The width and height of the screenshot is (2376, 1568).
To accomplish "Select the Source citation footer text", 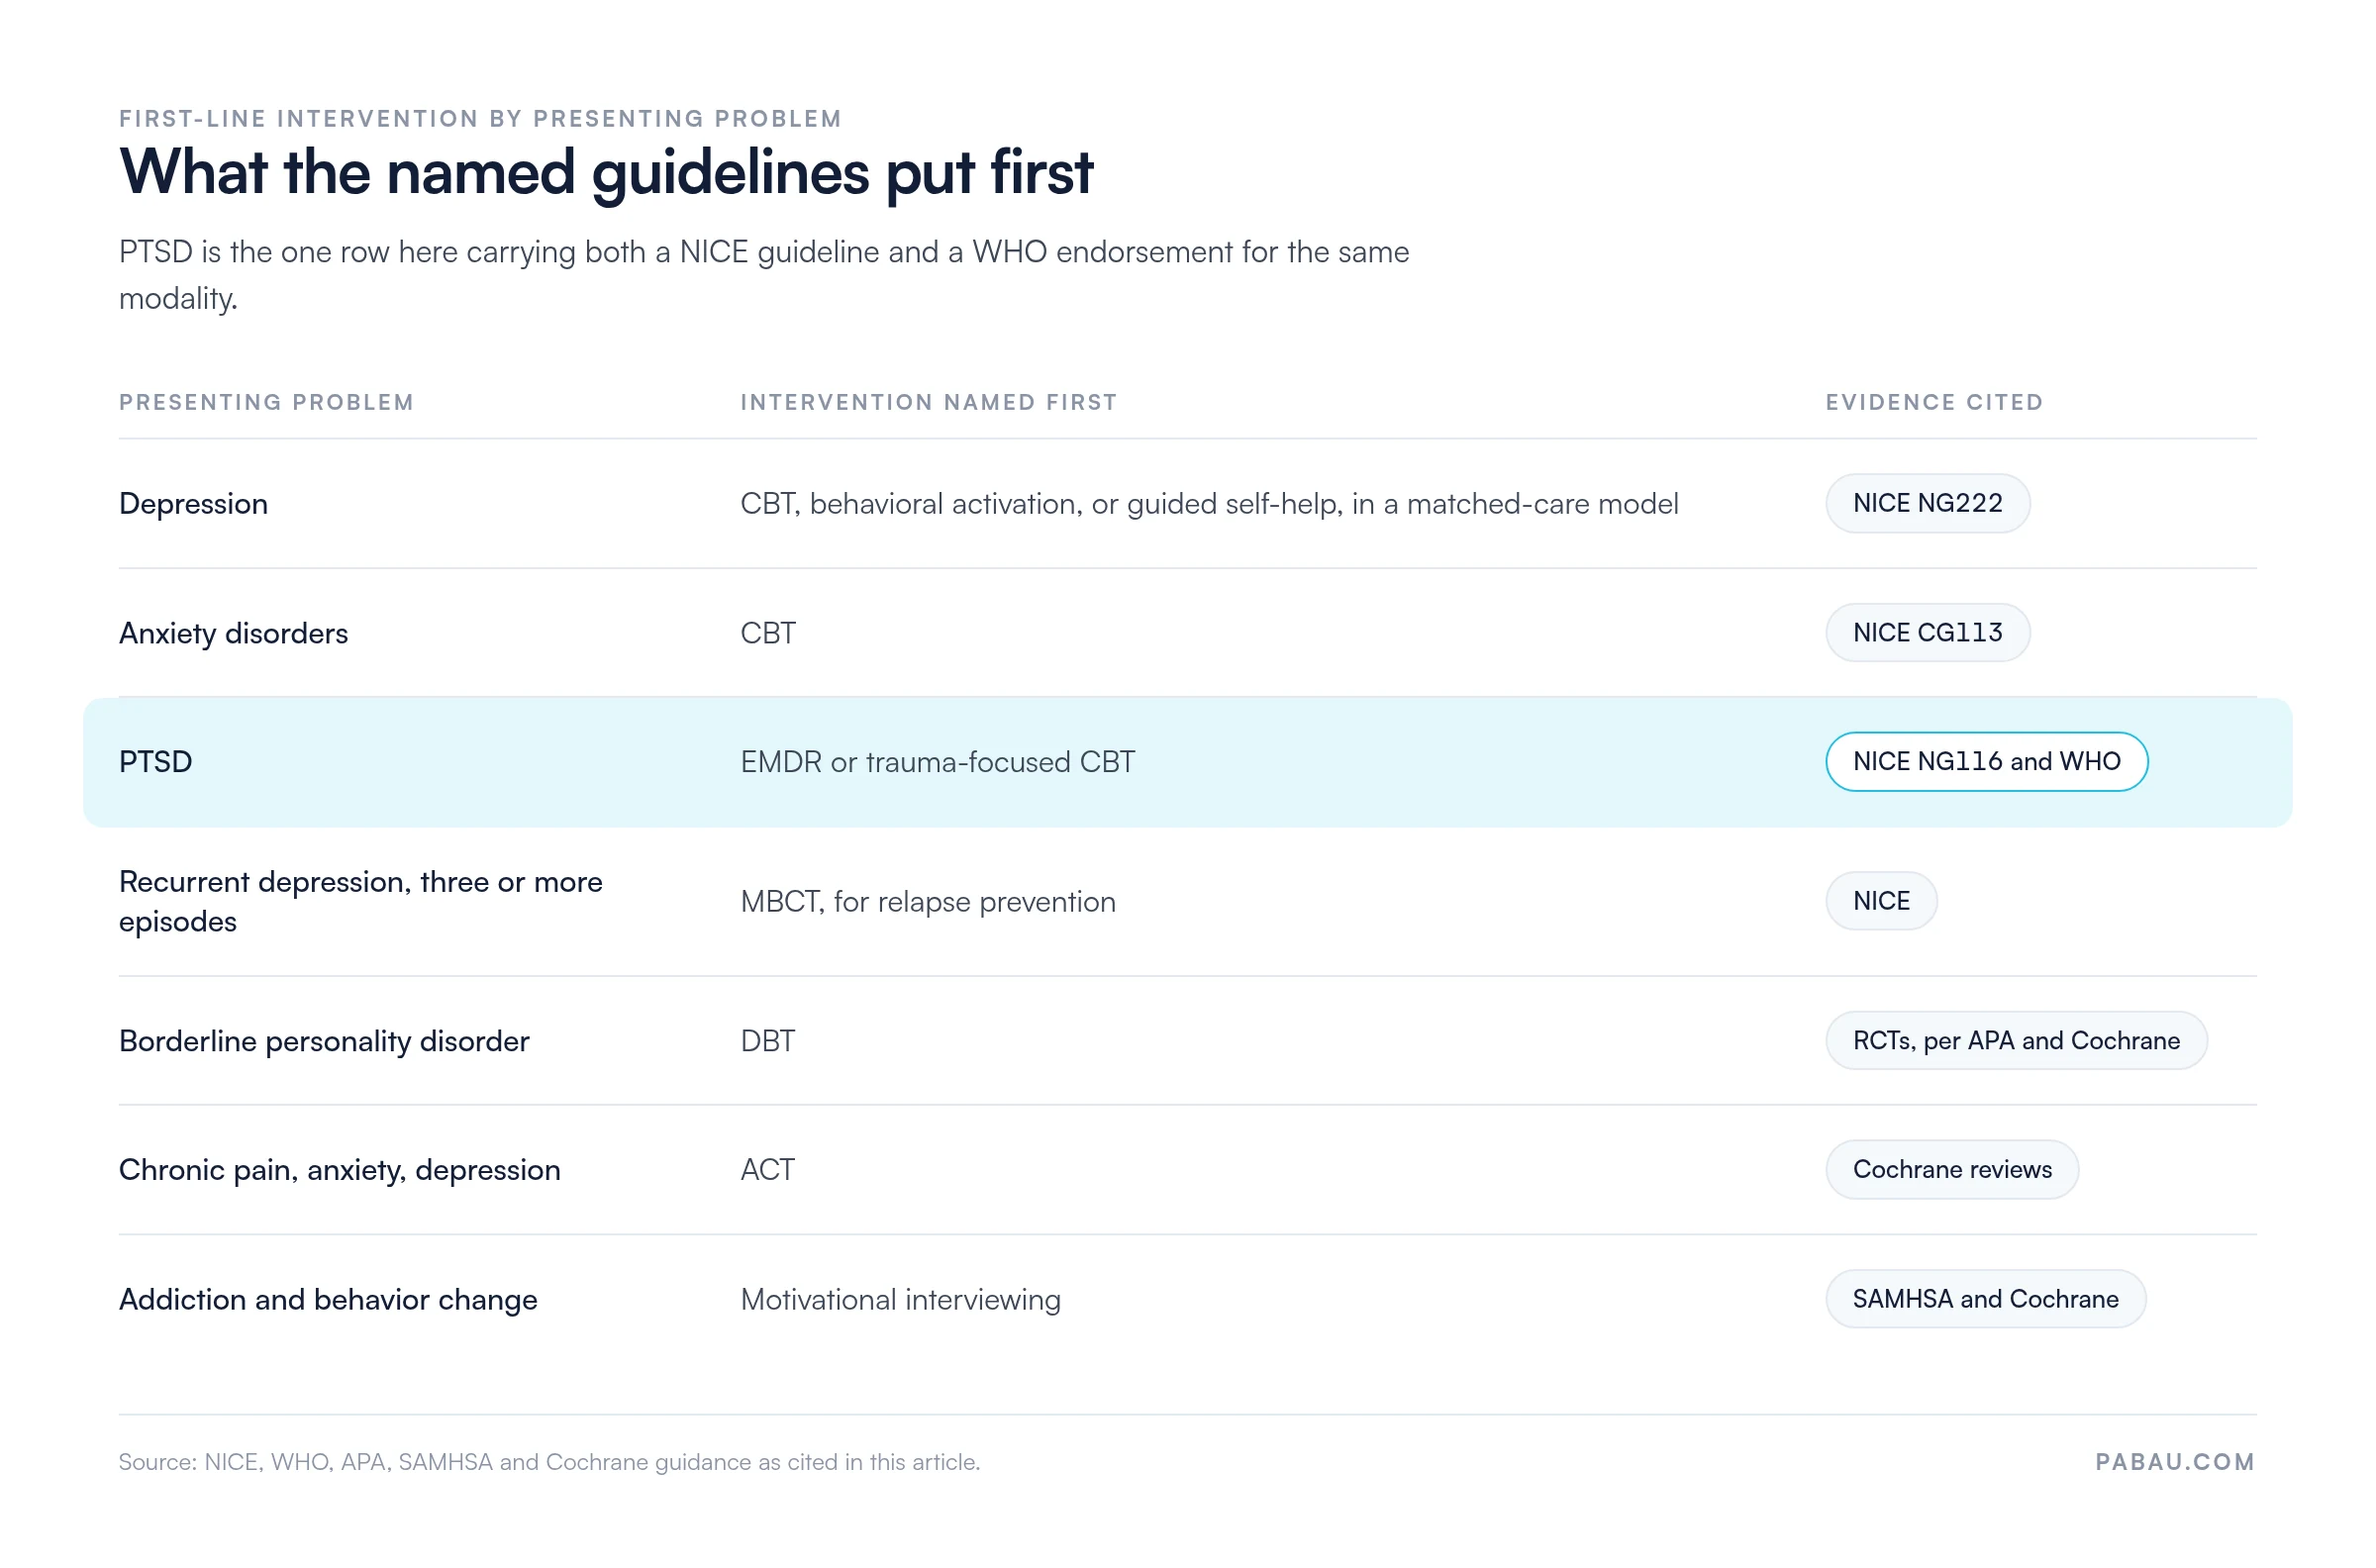I will coord(549,1461).
